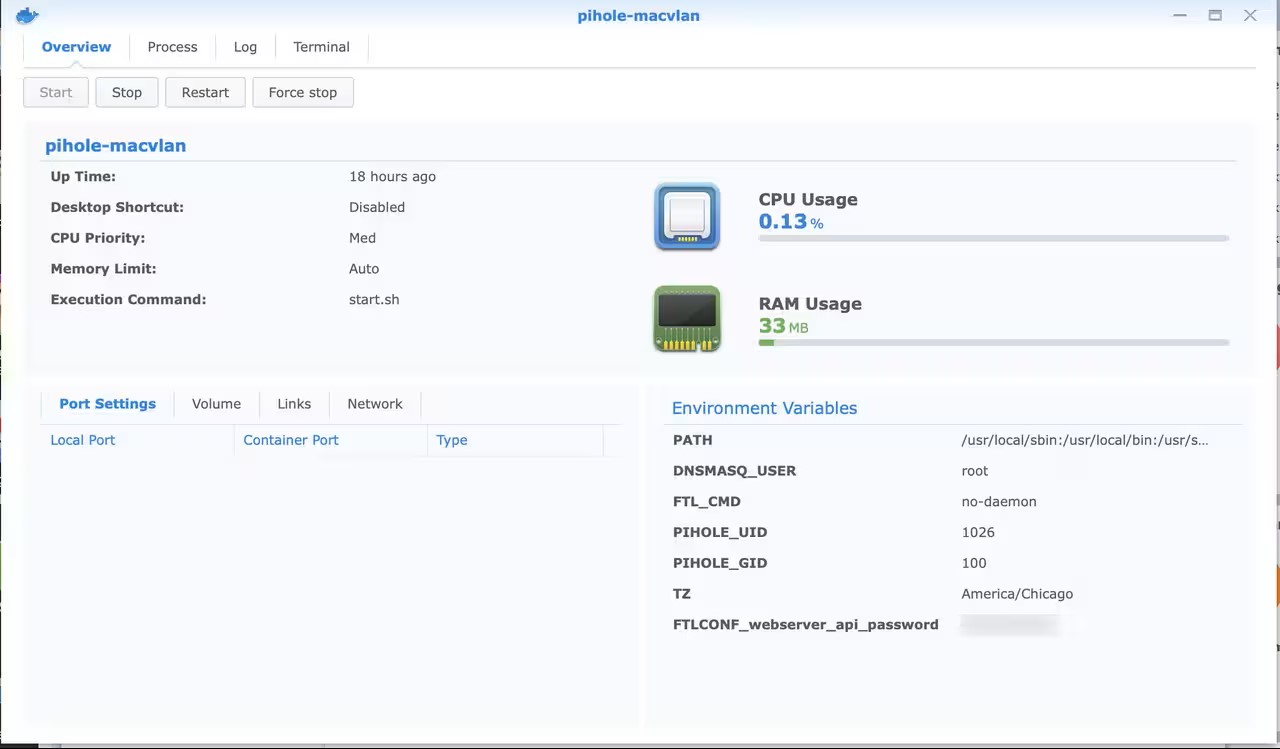Click the Type column header
The image size is (1280, 749).
click(452, 440)
